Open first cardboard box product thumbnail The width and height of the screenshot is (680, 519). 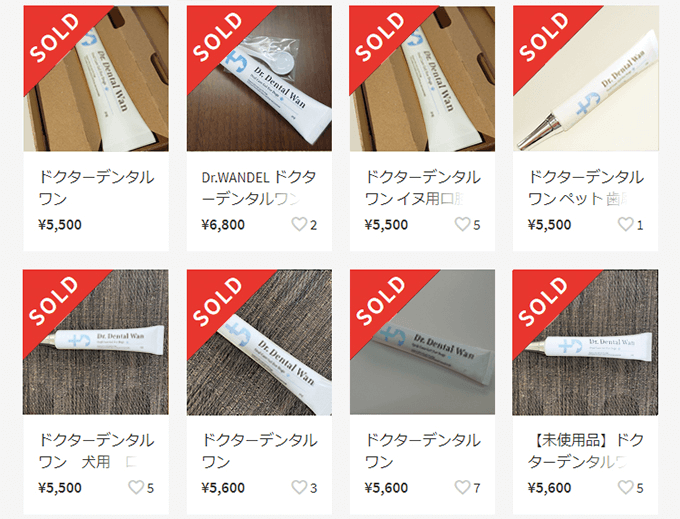(x=96, y=78)
